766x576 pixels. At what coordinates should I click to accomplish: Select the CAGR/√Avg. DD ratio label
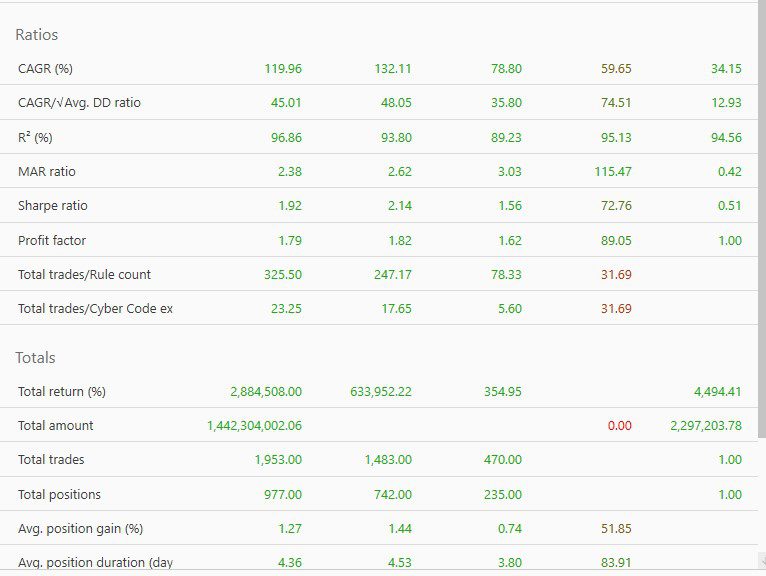point(79,103)
